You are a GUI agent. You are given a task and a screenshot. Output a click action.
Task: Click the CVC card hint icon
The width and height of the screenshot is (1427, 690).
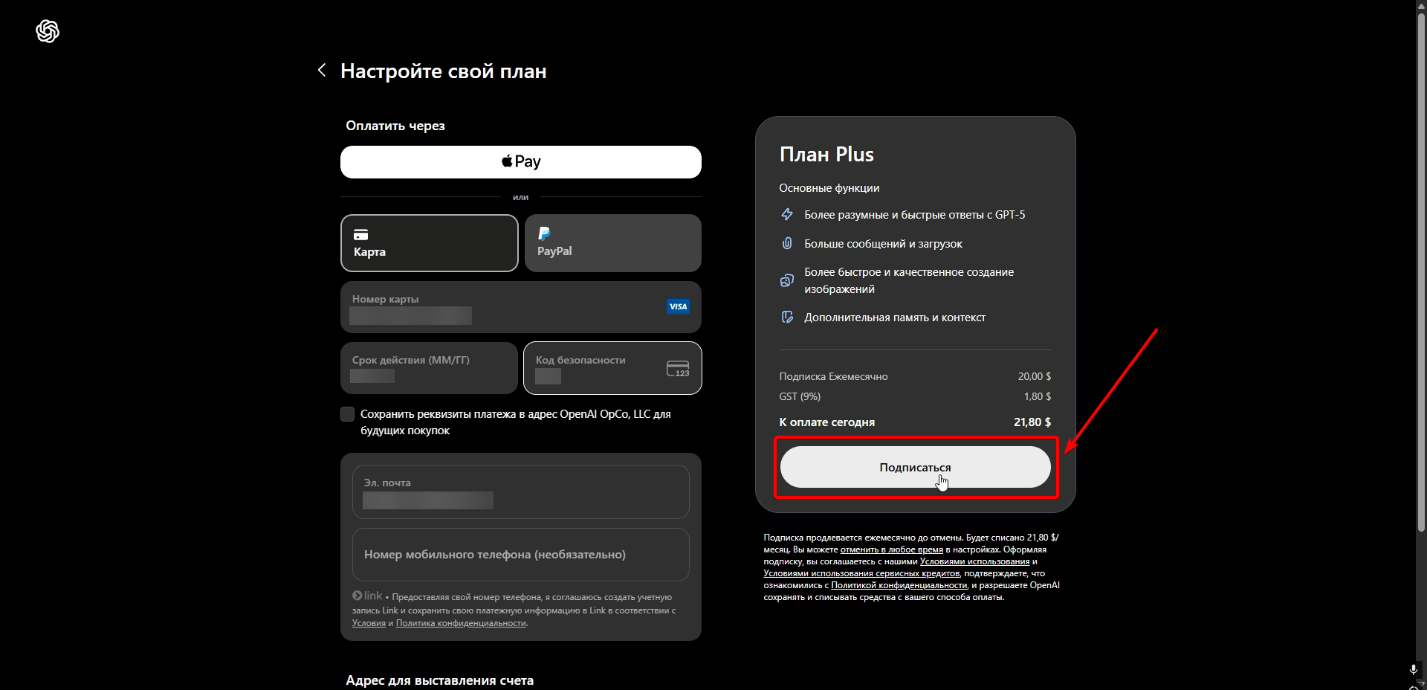[678, 368]
